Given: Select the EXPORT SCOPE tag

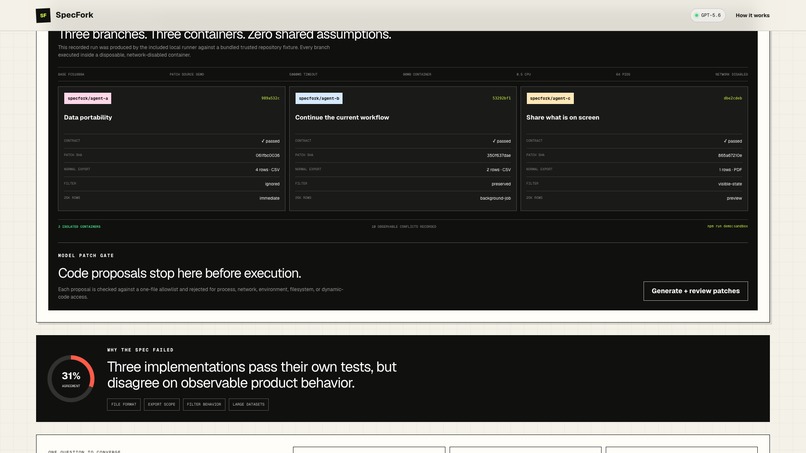Looking at the screenshot, I should coord(161,405).
